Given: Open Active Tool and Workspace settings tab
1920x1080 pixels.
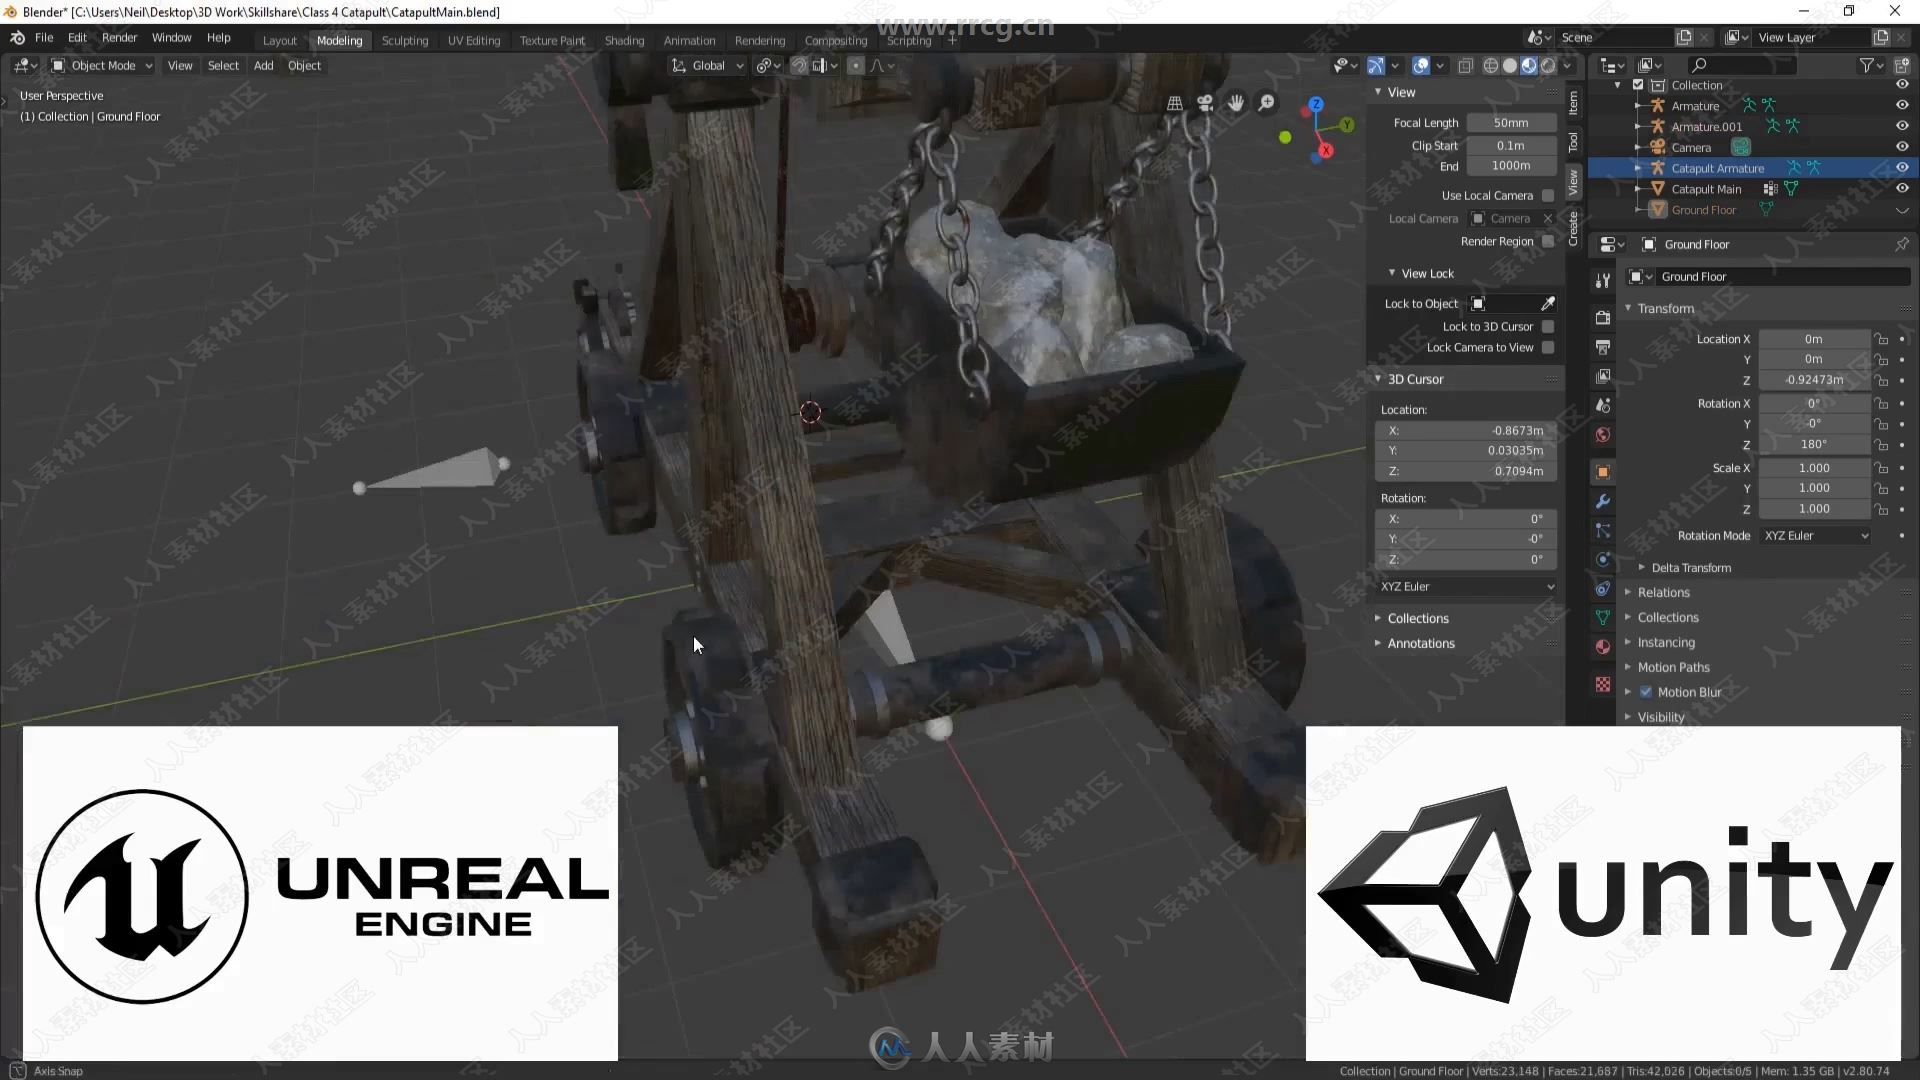Looking at the screenshot, I should (1603, 281).
